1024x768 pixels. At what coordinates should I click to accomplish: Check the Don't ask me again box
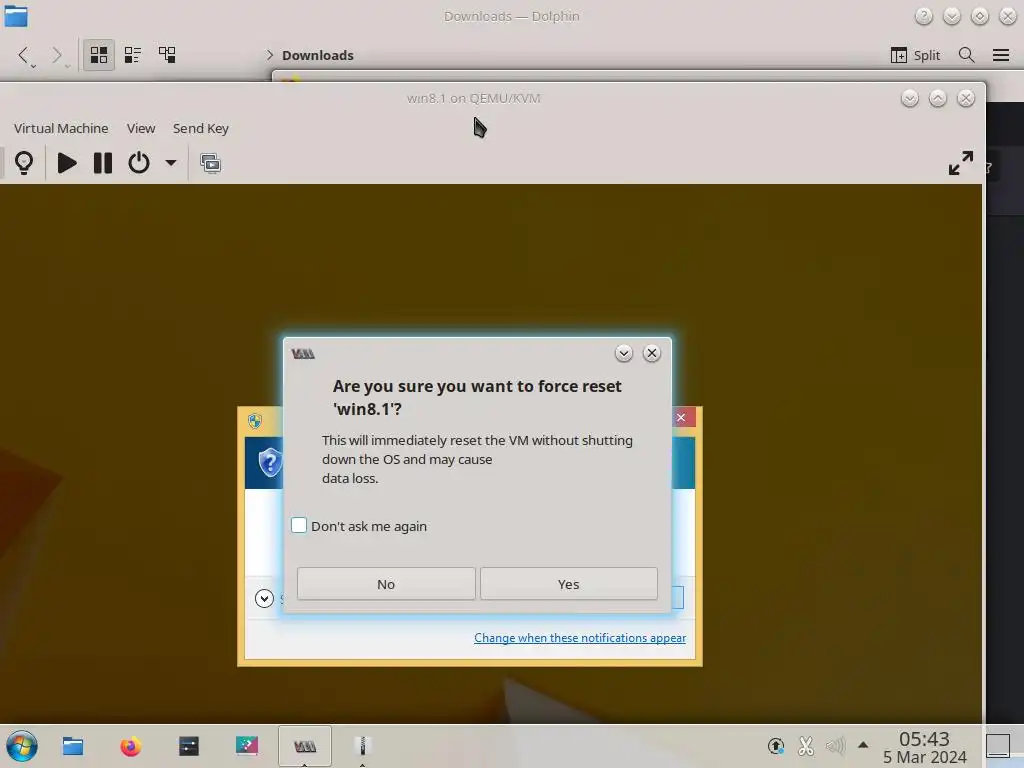coord(298,525)
